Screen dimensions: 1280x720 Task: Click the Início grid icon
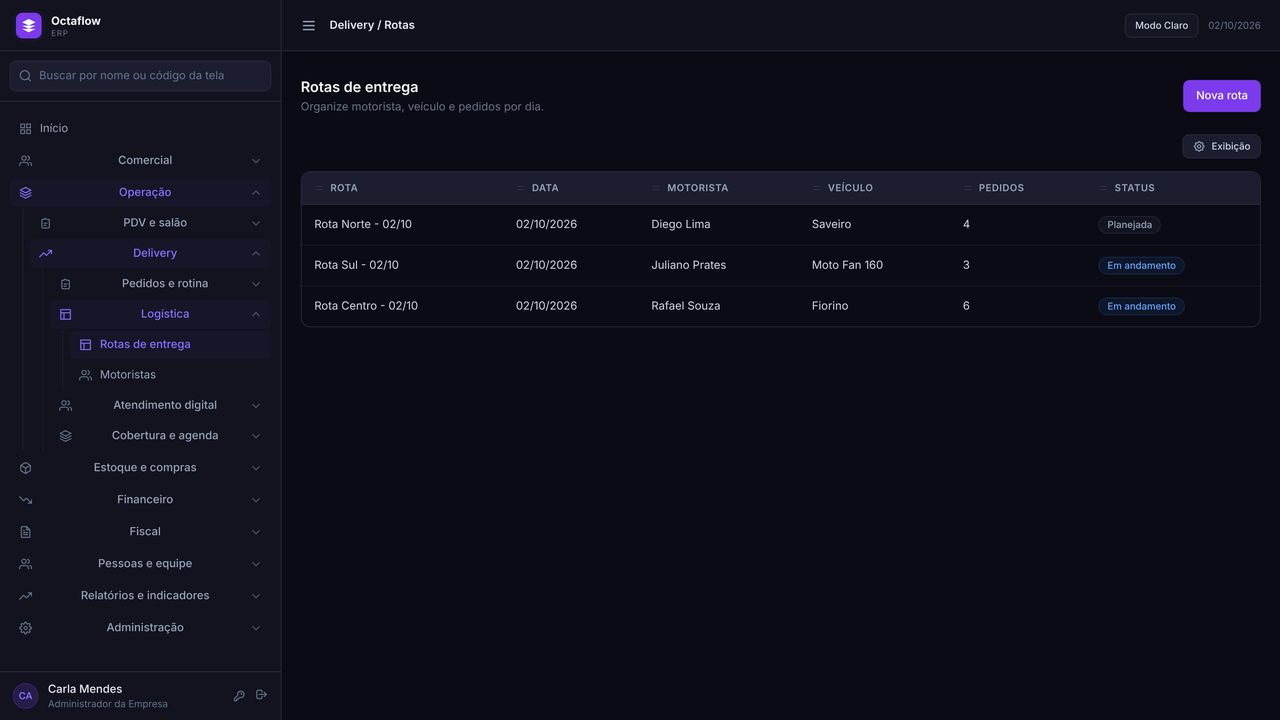[x=26, y=129]
